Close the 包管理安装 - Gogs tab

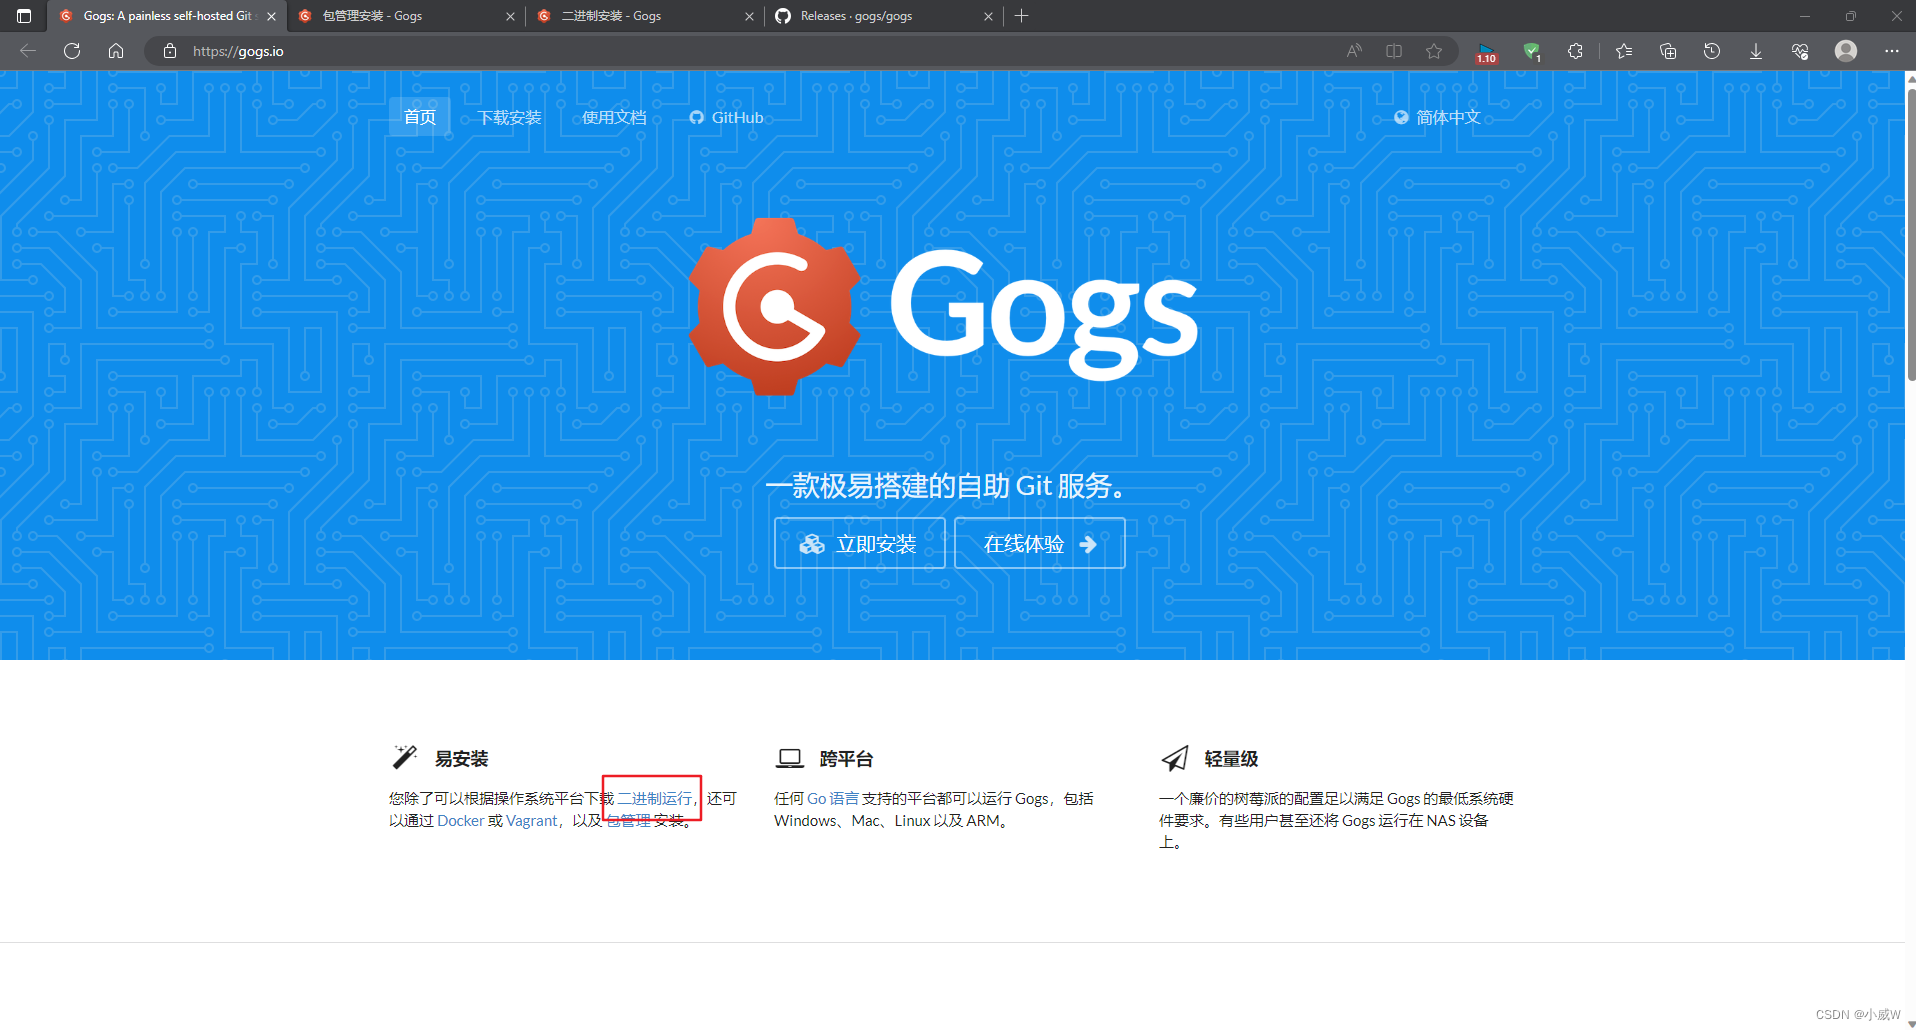click(510, 16)
